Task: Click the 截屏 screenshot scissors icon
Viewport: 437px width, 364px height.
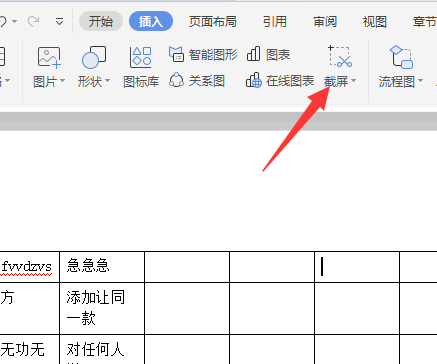Action: point(340,57)
